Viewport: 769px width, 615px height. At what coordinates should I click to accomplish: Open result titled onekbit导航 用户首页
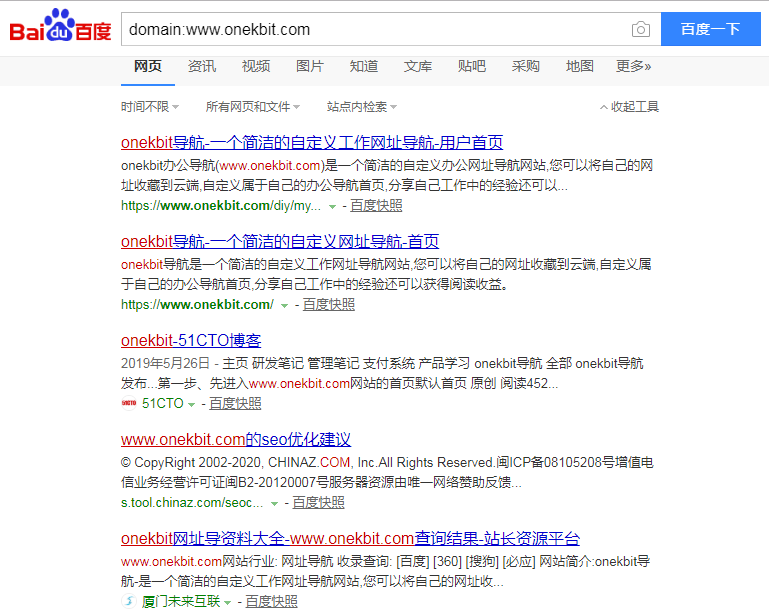(x=312, y=142)
